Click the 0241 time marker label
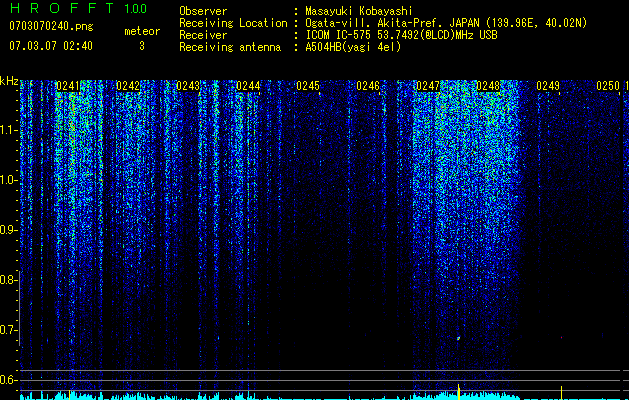The image size is (629, 400). [x=67, y=86]
